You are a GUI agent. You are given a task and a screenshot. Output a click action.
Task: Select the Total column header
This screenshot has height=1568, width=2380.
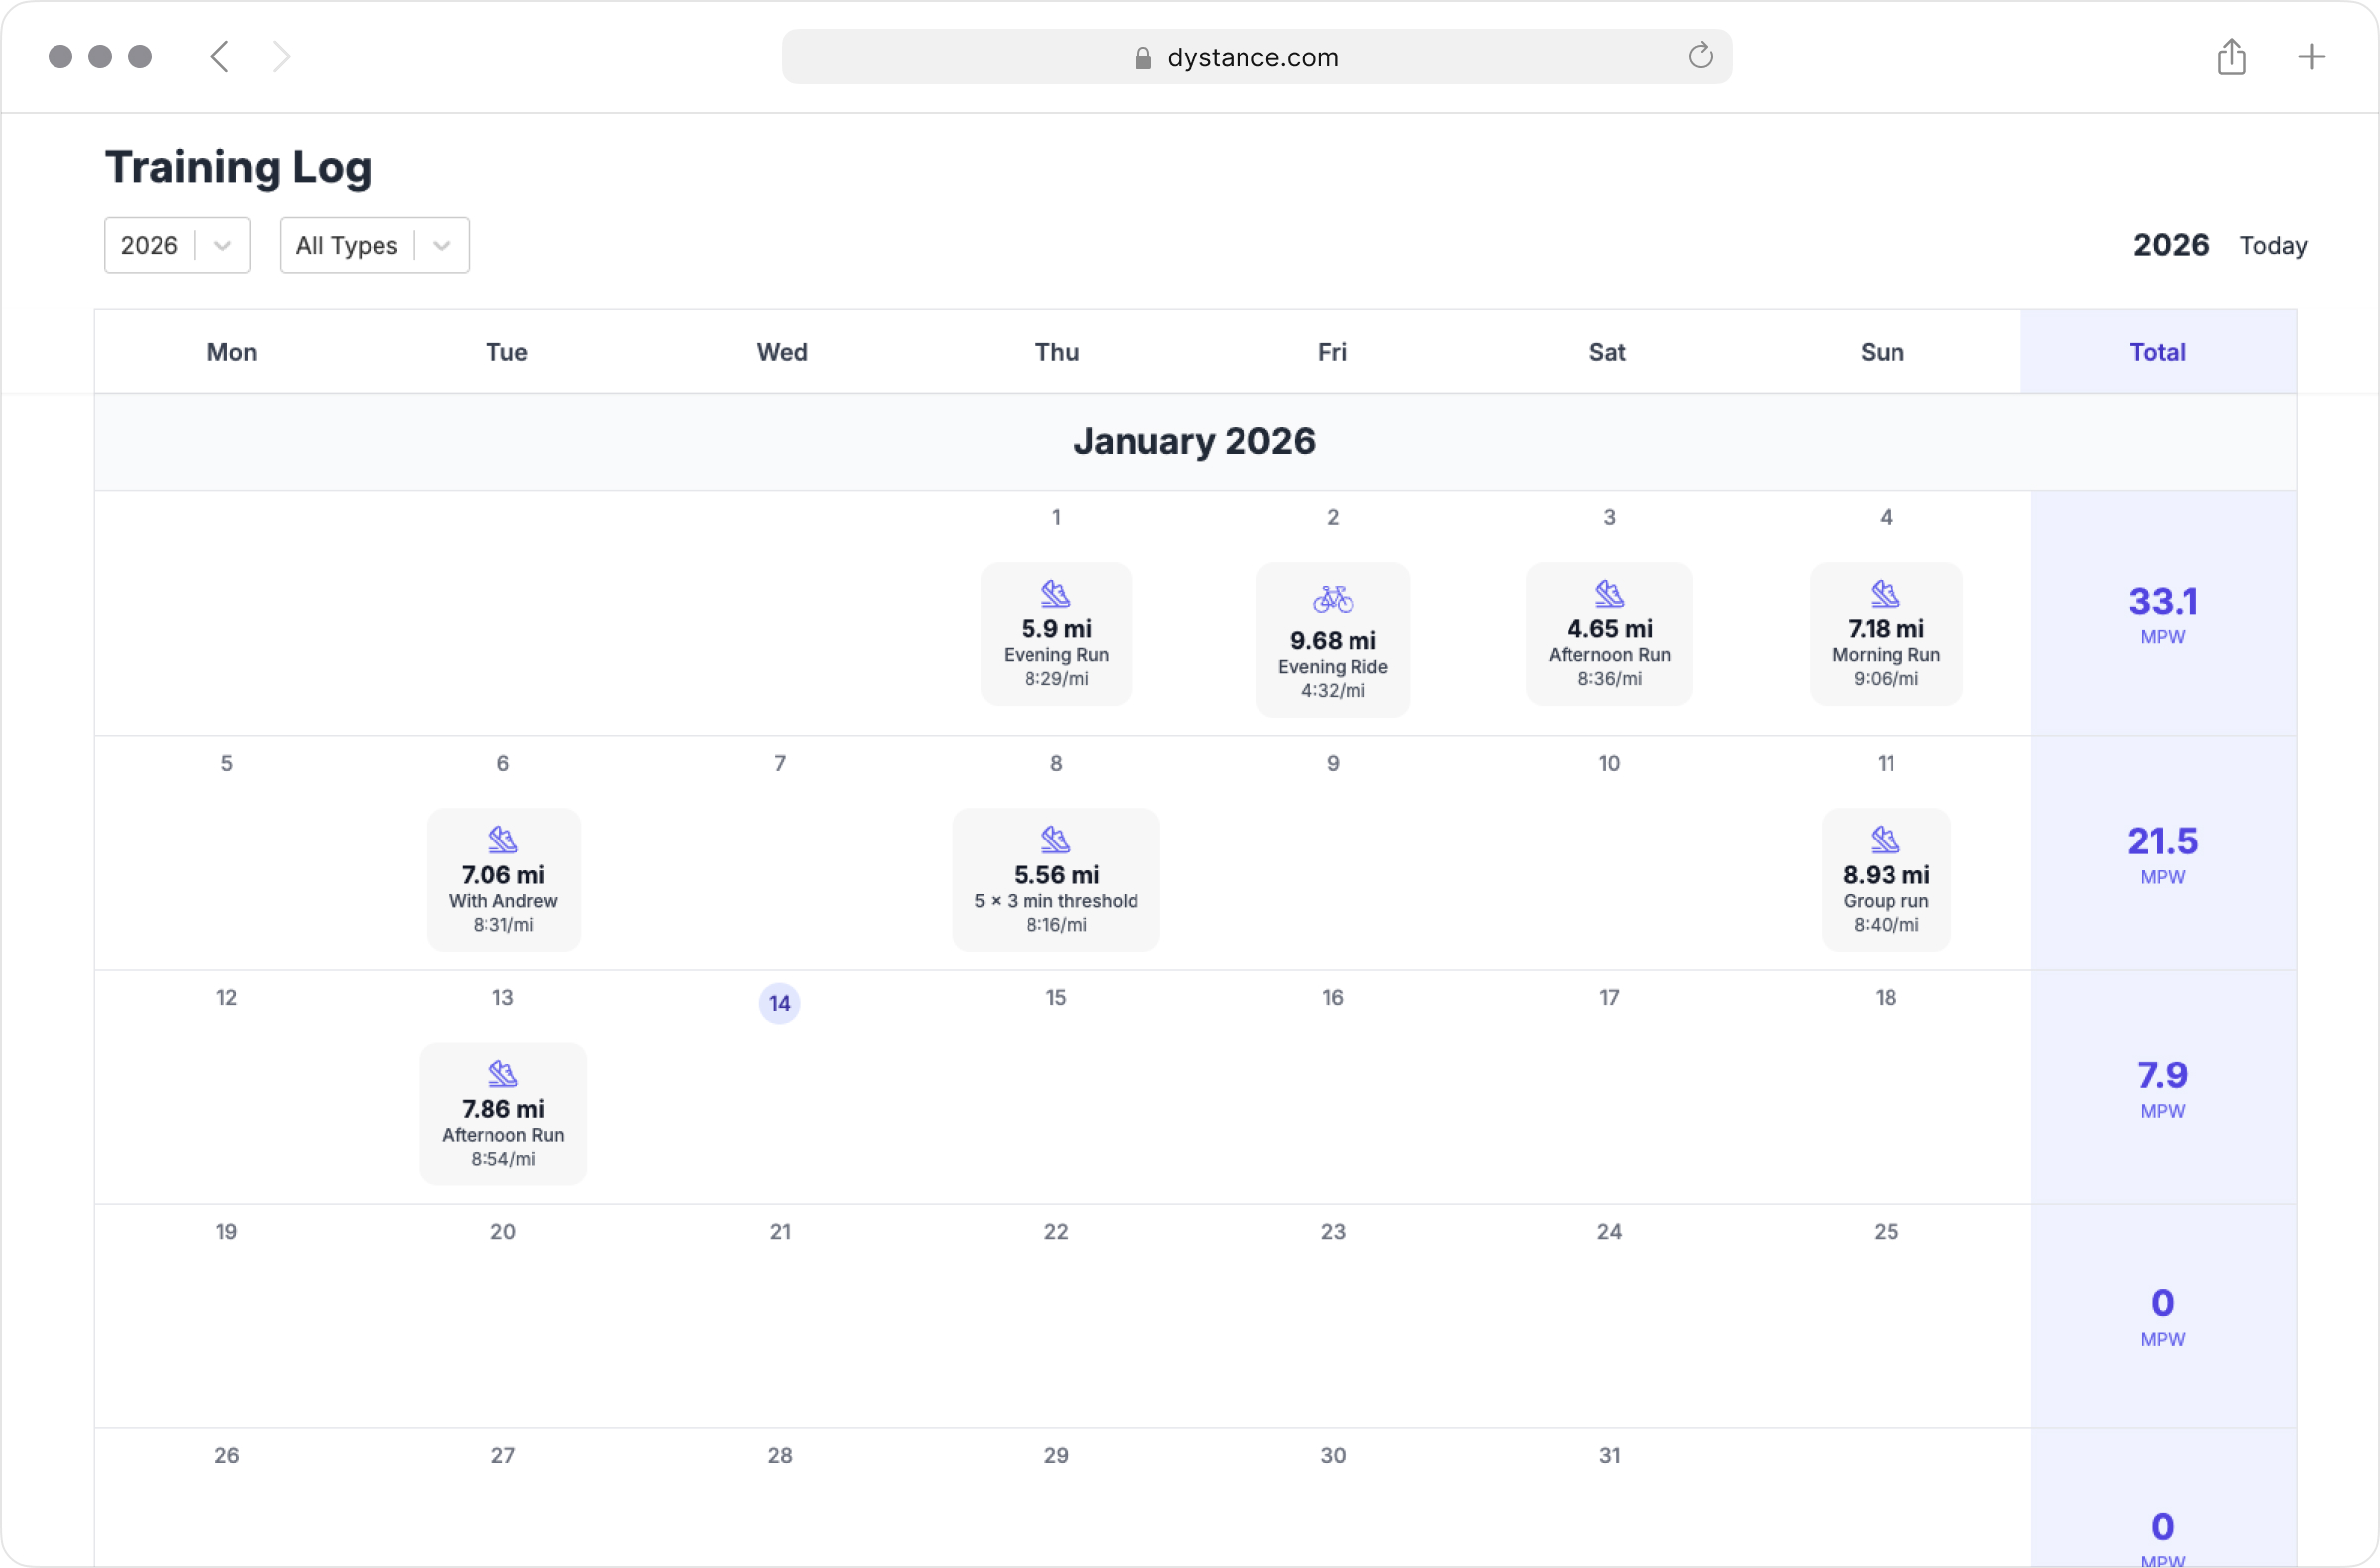(x=2157, y=352)
